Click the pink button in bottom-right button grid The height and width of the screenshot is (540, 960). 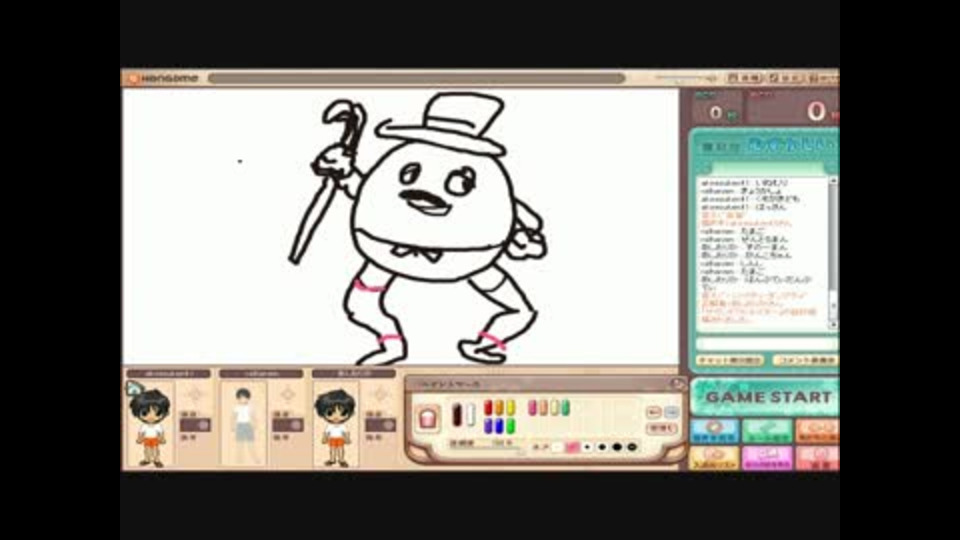point(768,457)
